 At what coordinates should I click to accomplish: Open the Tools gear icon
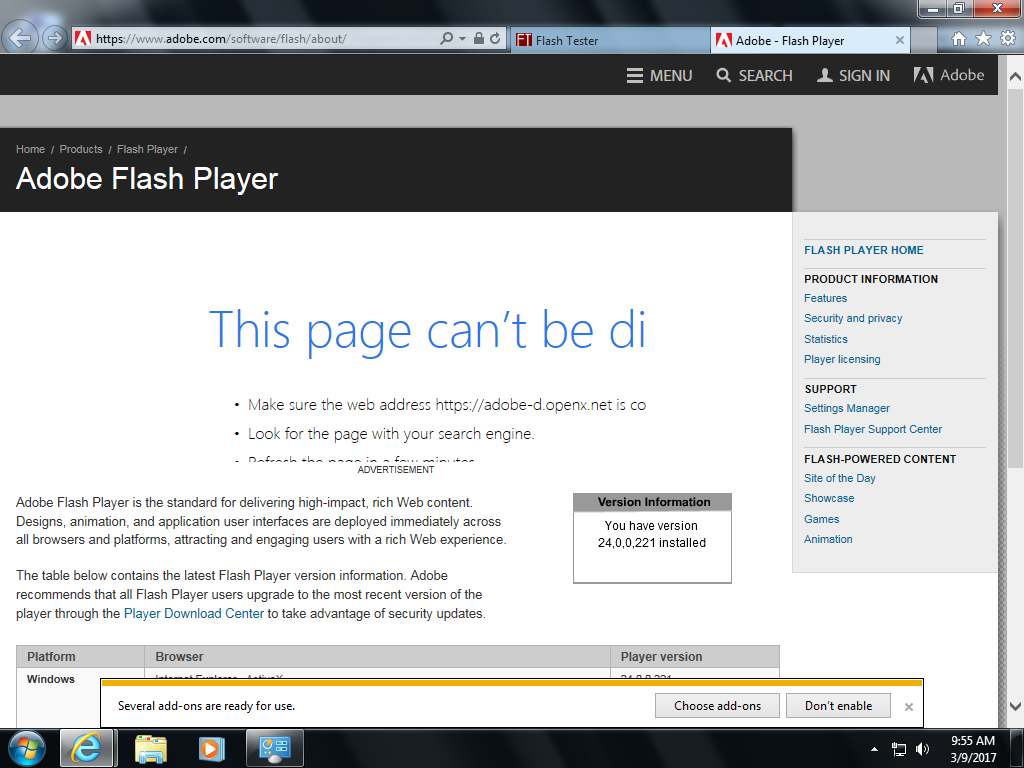click(x=1008, y=39)
